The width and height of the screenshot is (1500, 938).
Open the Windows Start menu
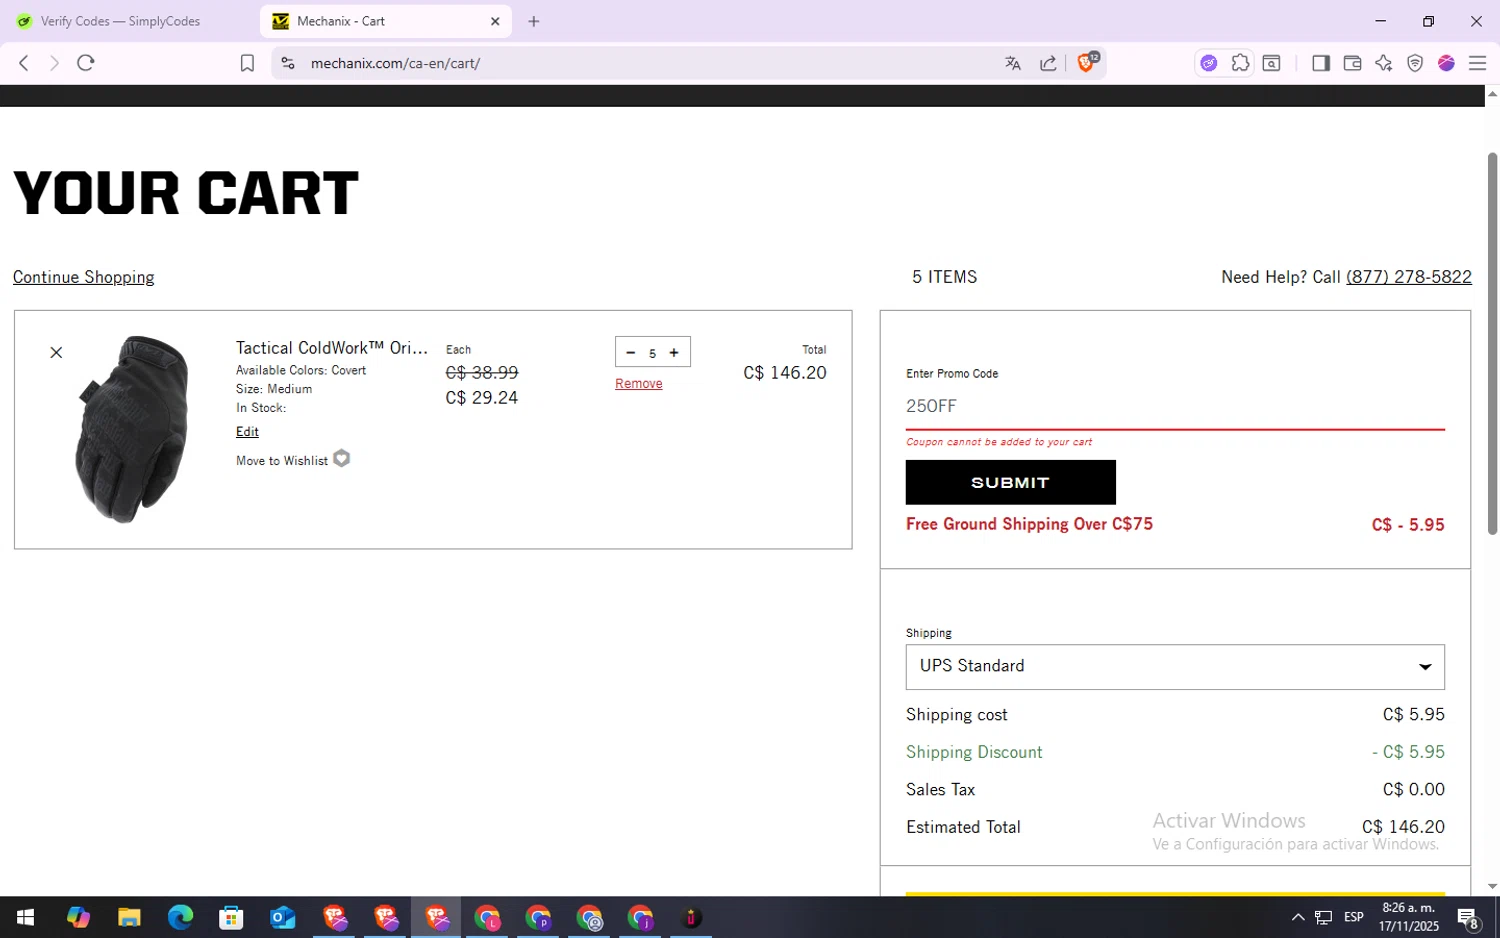26,917
